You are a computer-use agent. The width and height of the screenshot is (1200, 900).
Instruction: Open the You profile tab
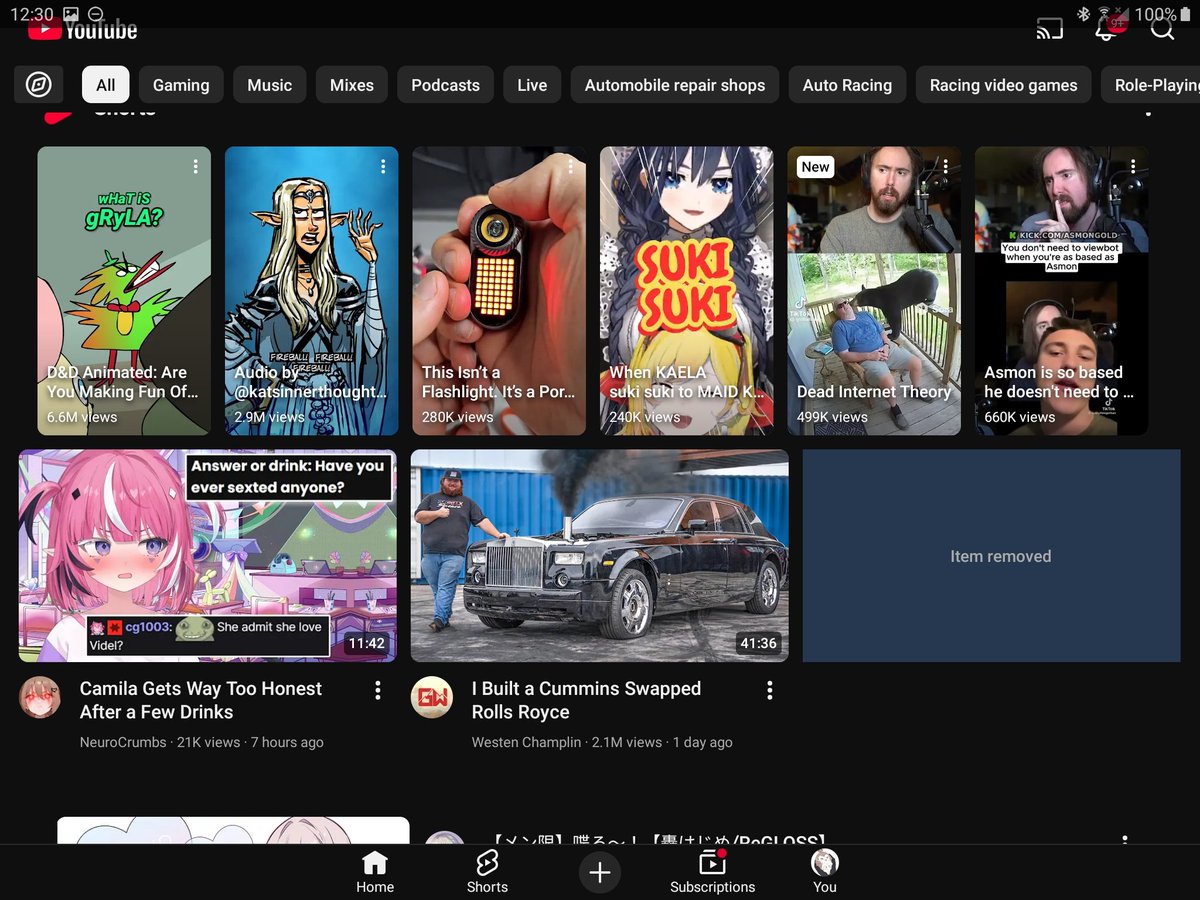click(825, 872)
